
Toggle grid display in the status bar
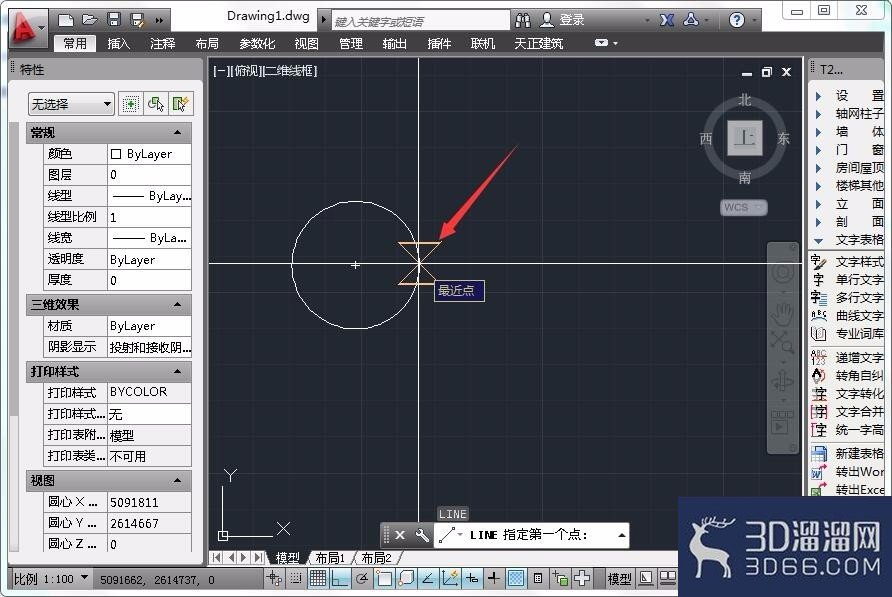[317, 578]
